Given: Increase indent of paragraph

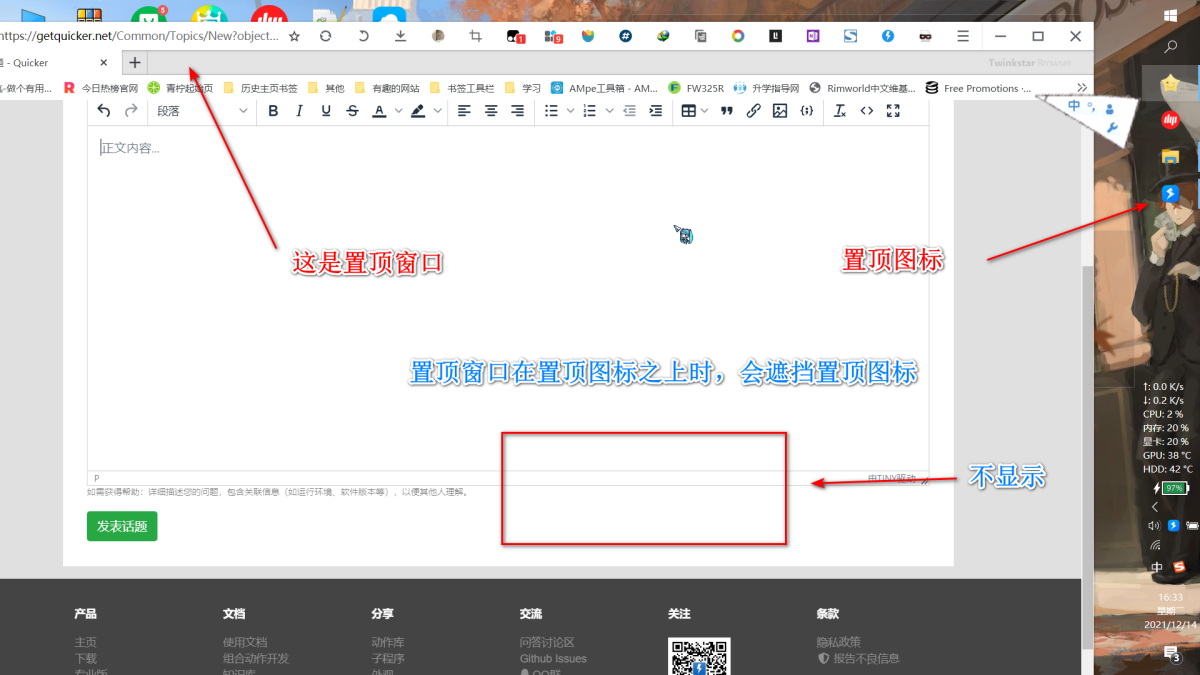Looking at the screenshot, I should 656,111.
